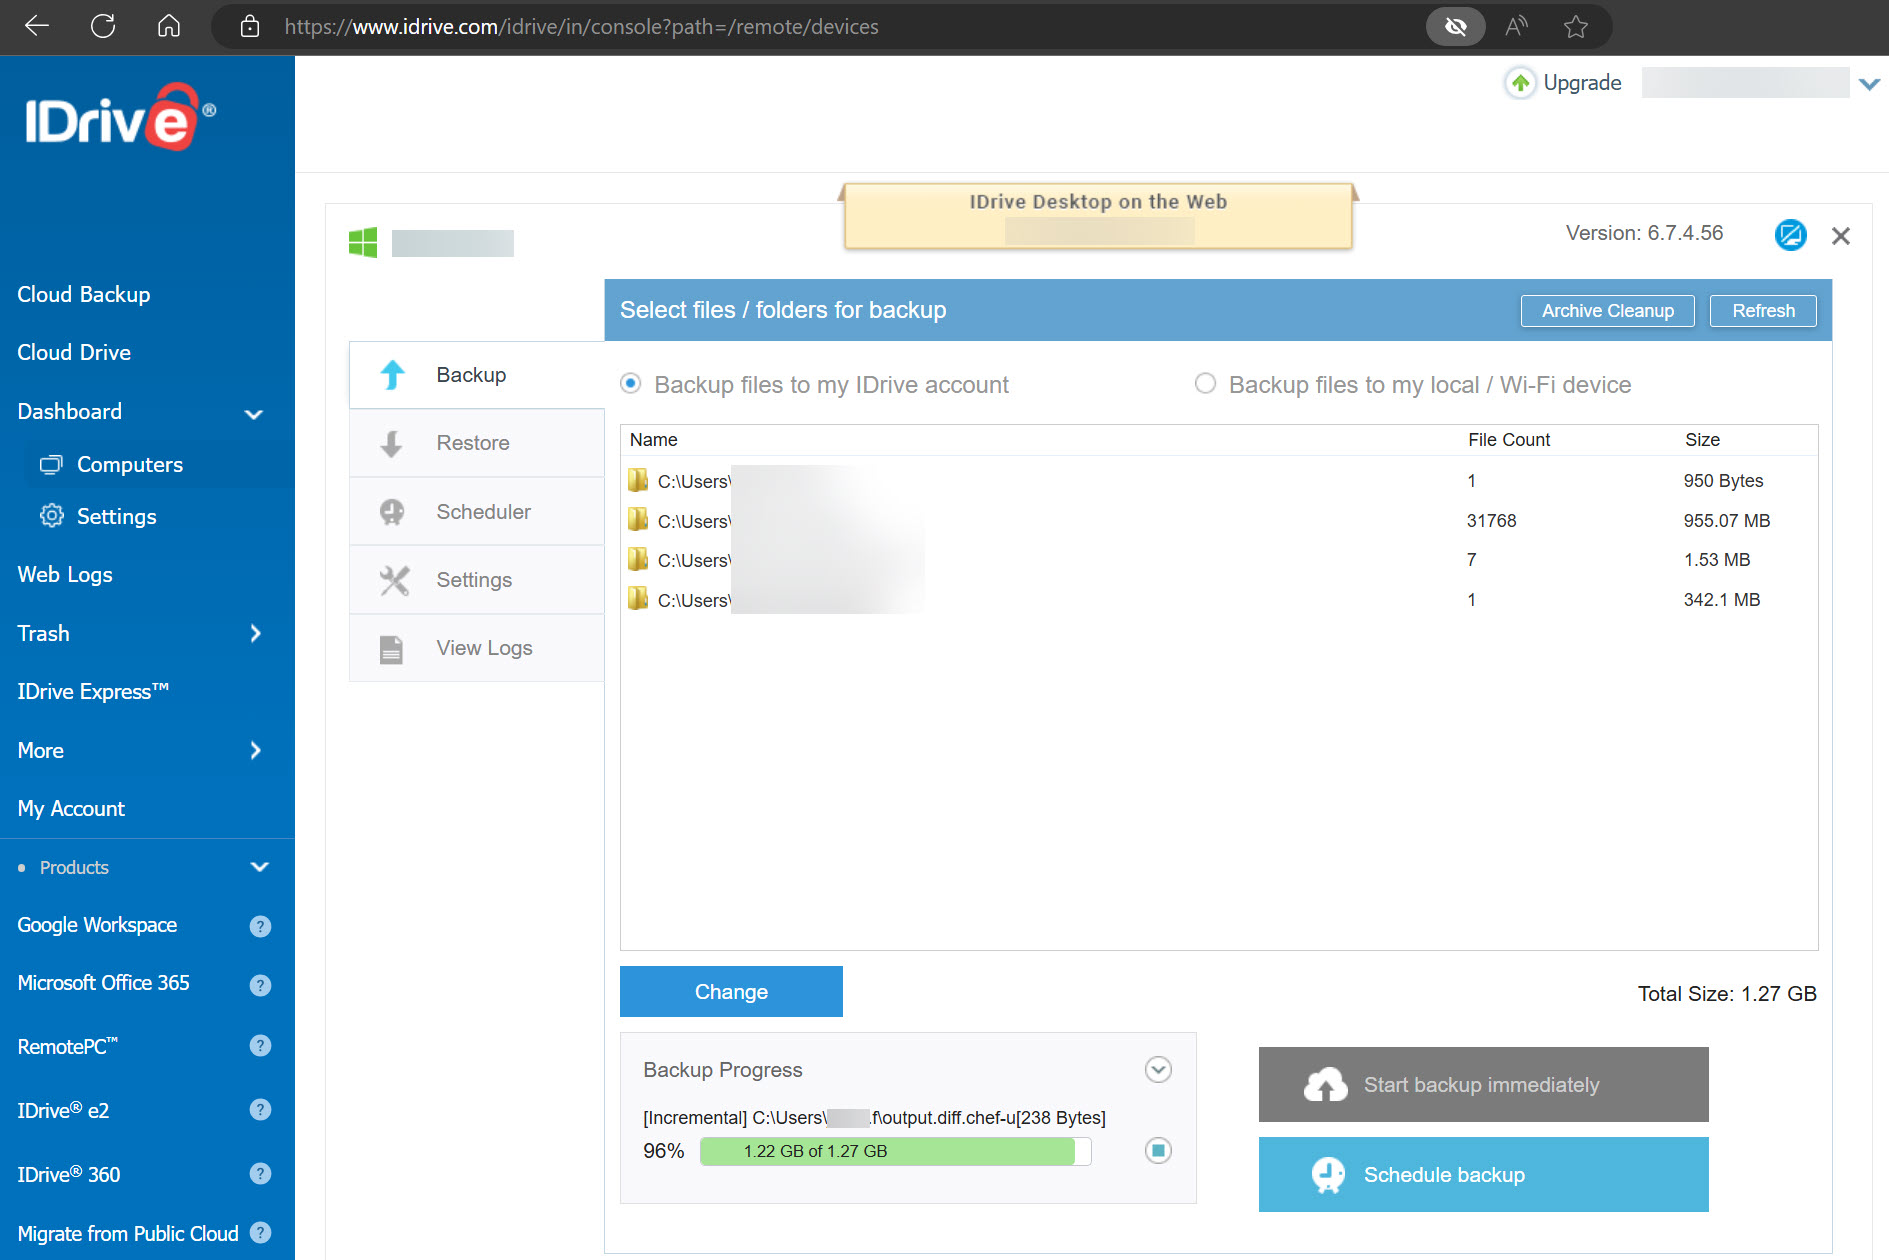Screen dimensions: 1889x1260
Task: Expand the More submenu arrow
Action: click(255, 750)
